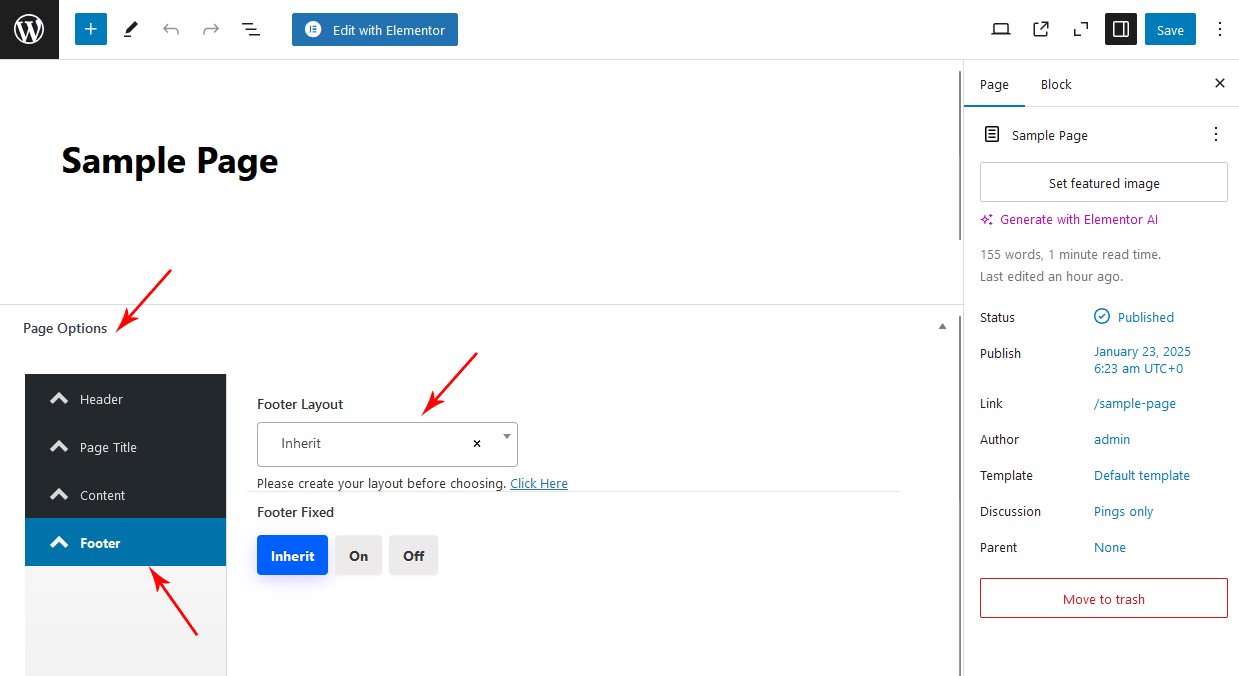Click the Move to trash button
Screen dimensions: 1239x676
(1103, 599)
